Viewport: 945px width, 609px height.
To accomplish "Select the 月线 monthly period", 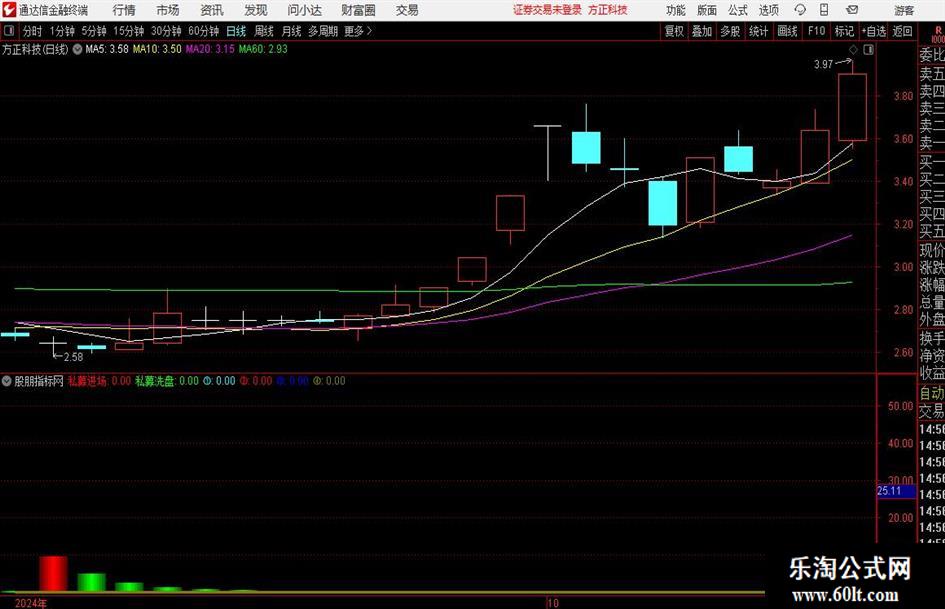I will pyautogui.click(x=292, y=31).
